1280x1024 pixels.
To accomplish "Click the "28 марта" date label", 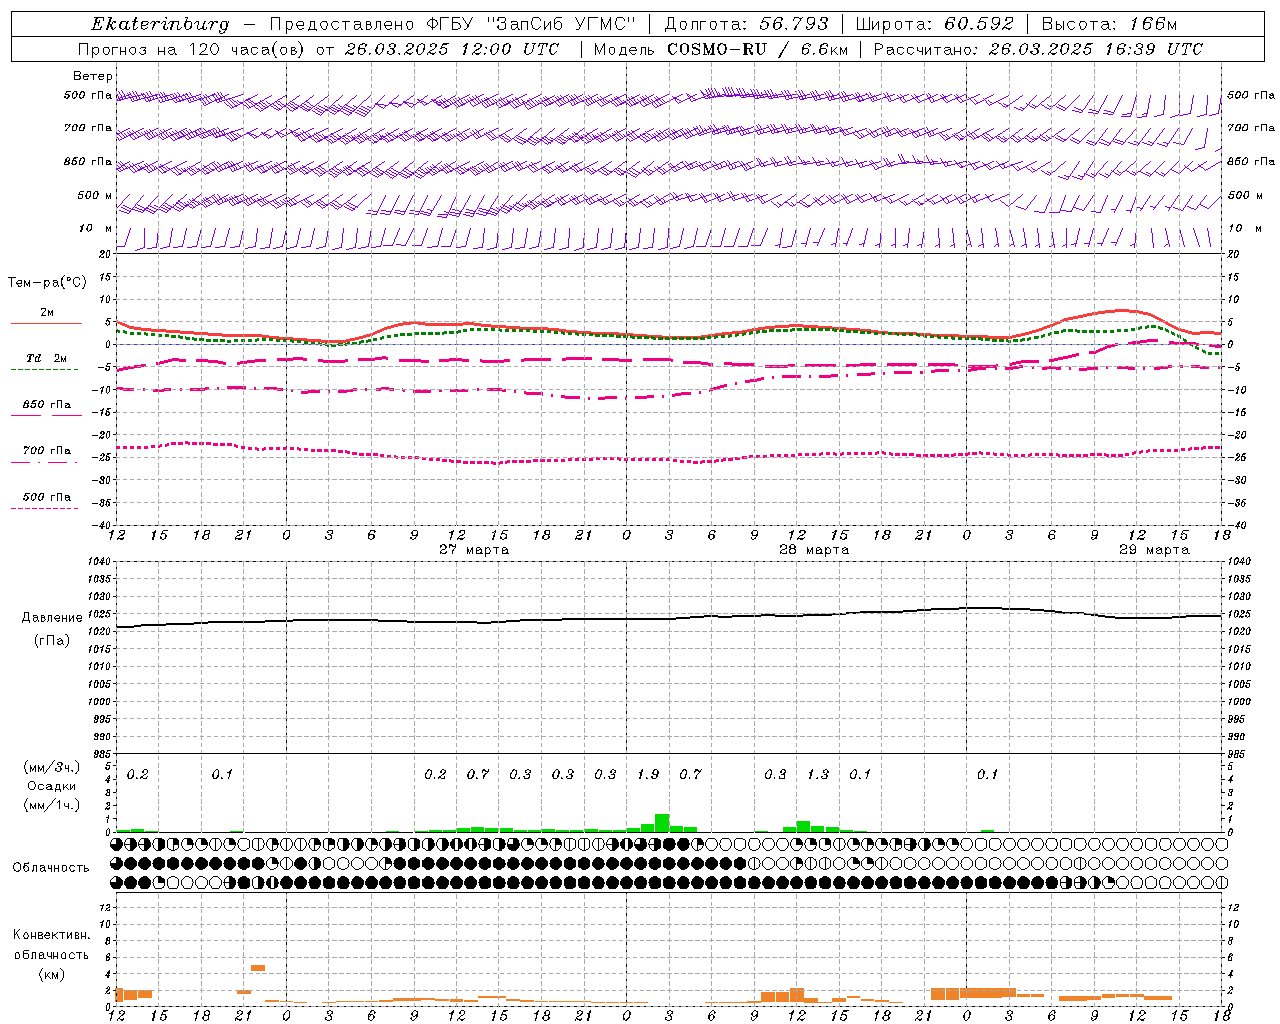I will click(x=814, y=550).
